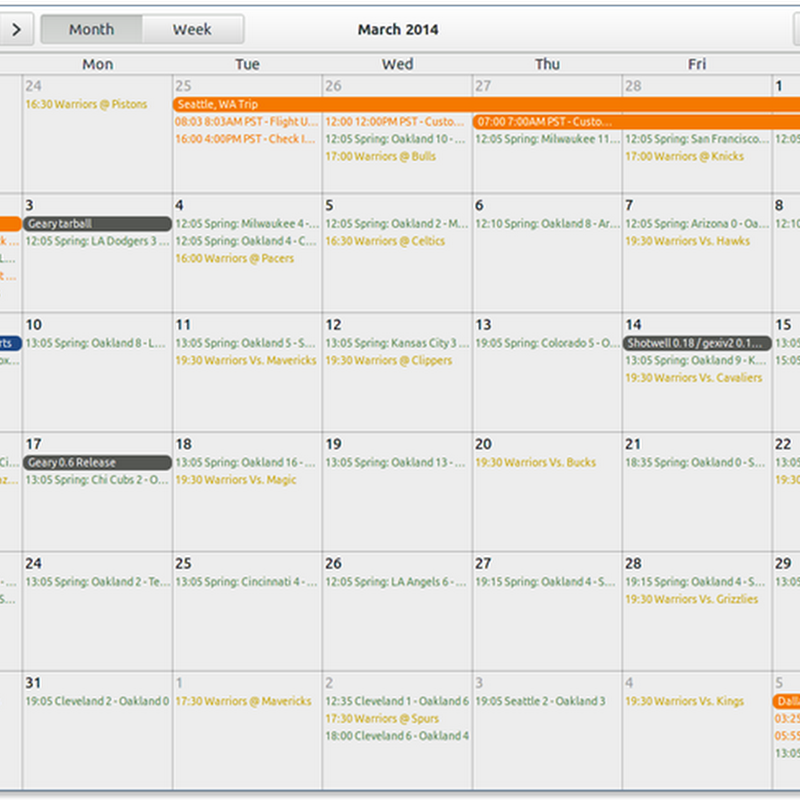The image size is (800, 800).
Task: Open 12:05 Spring: San Francisco event
Action: click(x=697, y=139)
